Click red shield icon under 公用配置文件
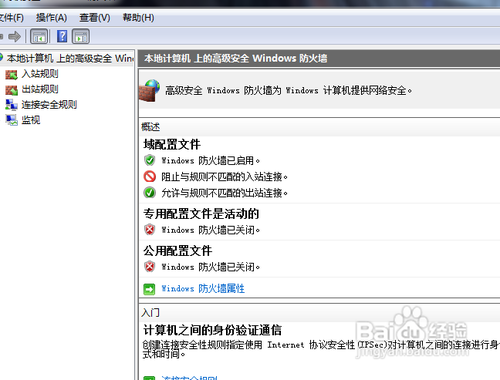Image resolution: width=500 pixels, height=380 pixels. coord(150,267)
